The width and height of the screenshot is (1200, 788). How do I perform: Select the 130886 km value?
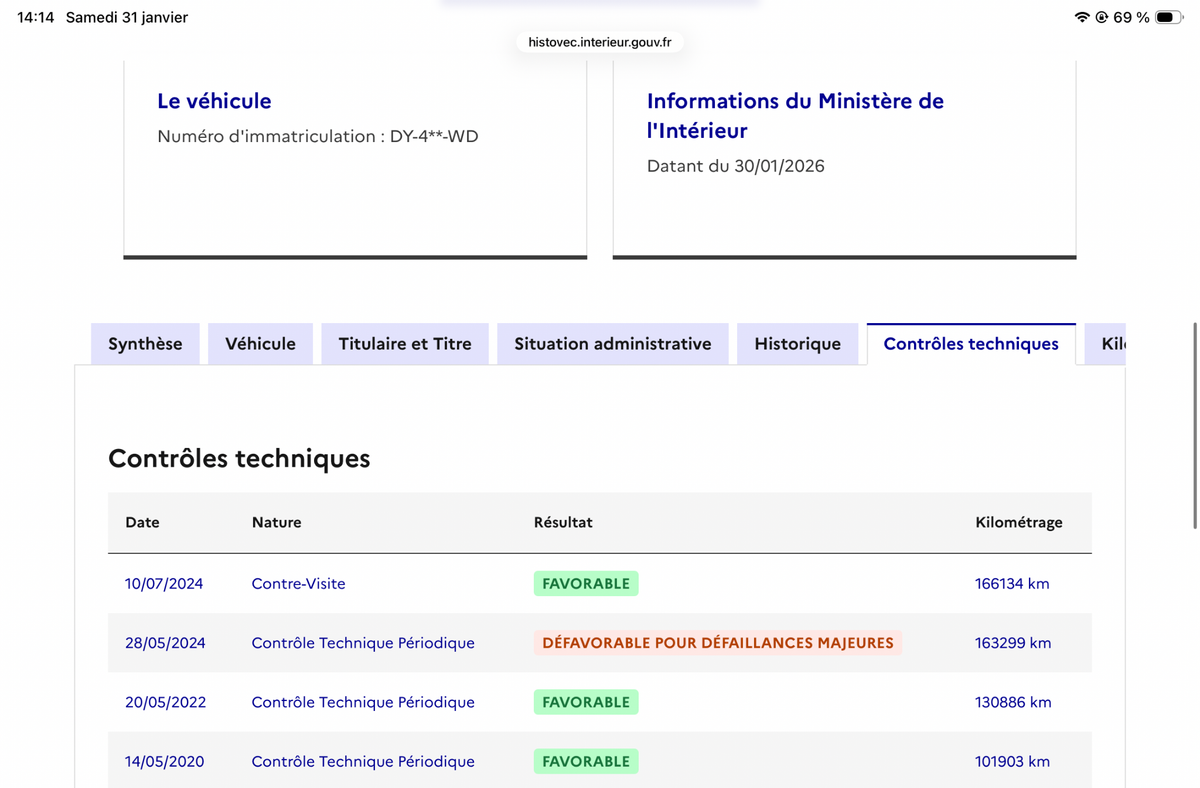tap(1013, 702)
